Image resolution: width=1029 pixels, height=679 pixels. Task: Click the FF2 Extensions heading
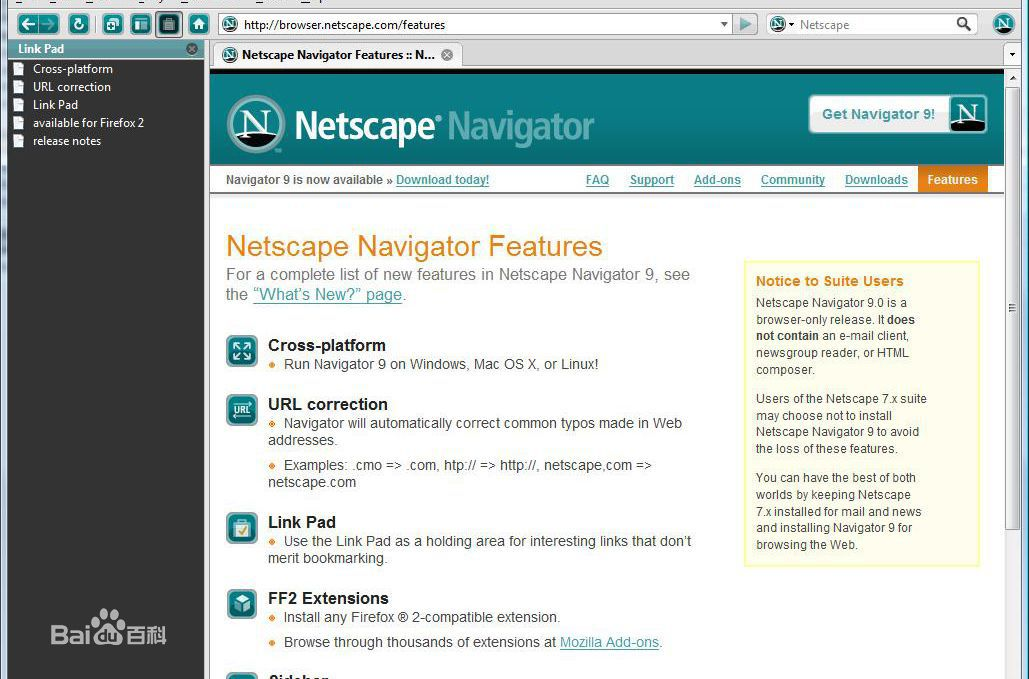pos(328,598)
